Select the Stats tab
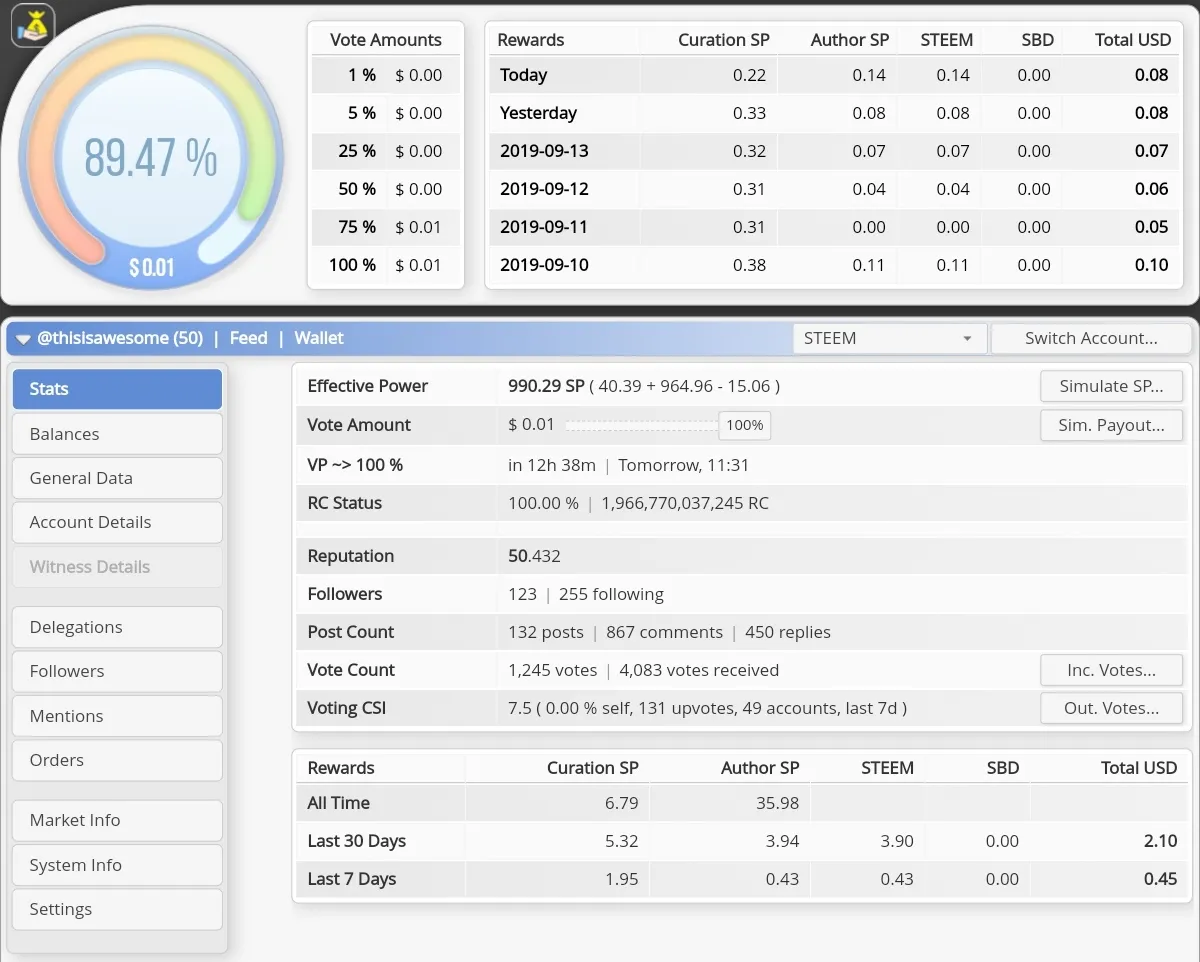Viewport: 1200px width, 962px height. [117, 389]
